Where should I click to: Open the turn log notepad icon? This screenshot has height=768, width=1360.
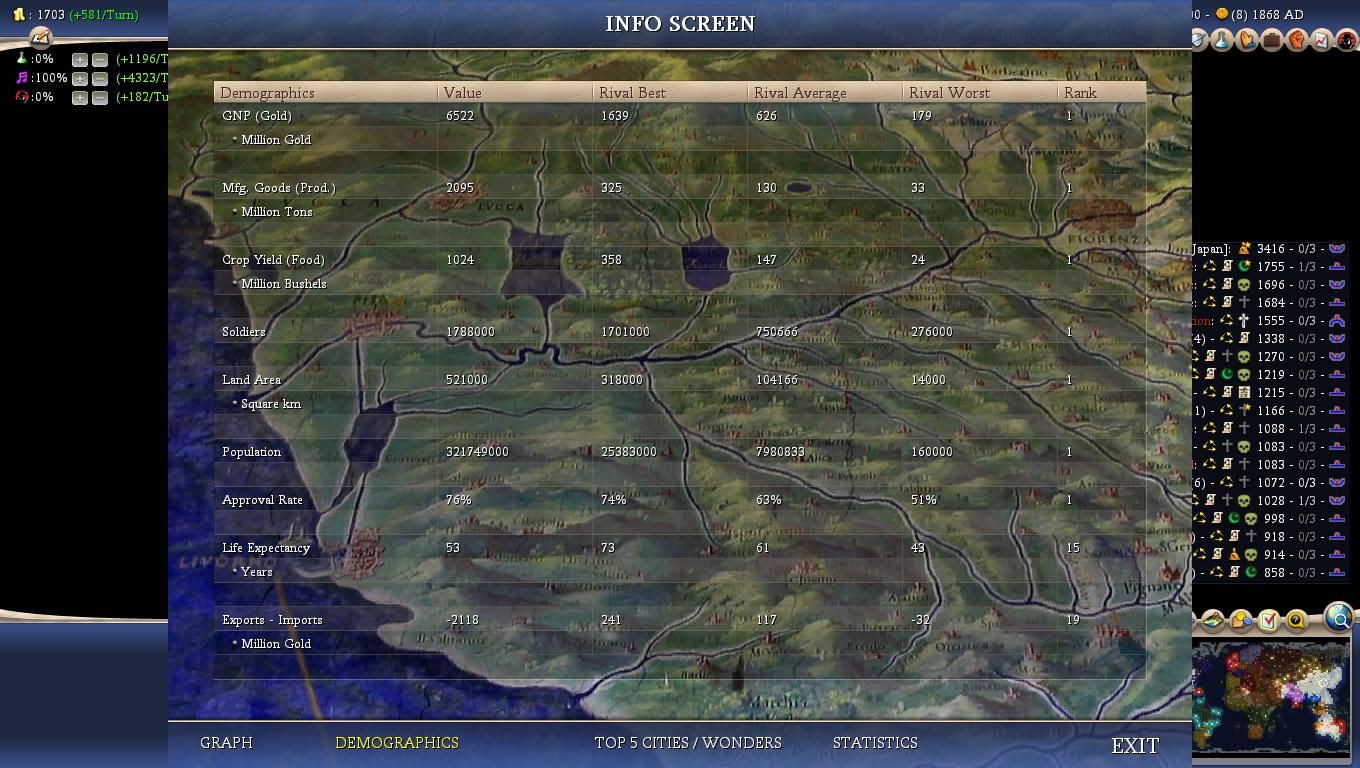tap(40, 38)
